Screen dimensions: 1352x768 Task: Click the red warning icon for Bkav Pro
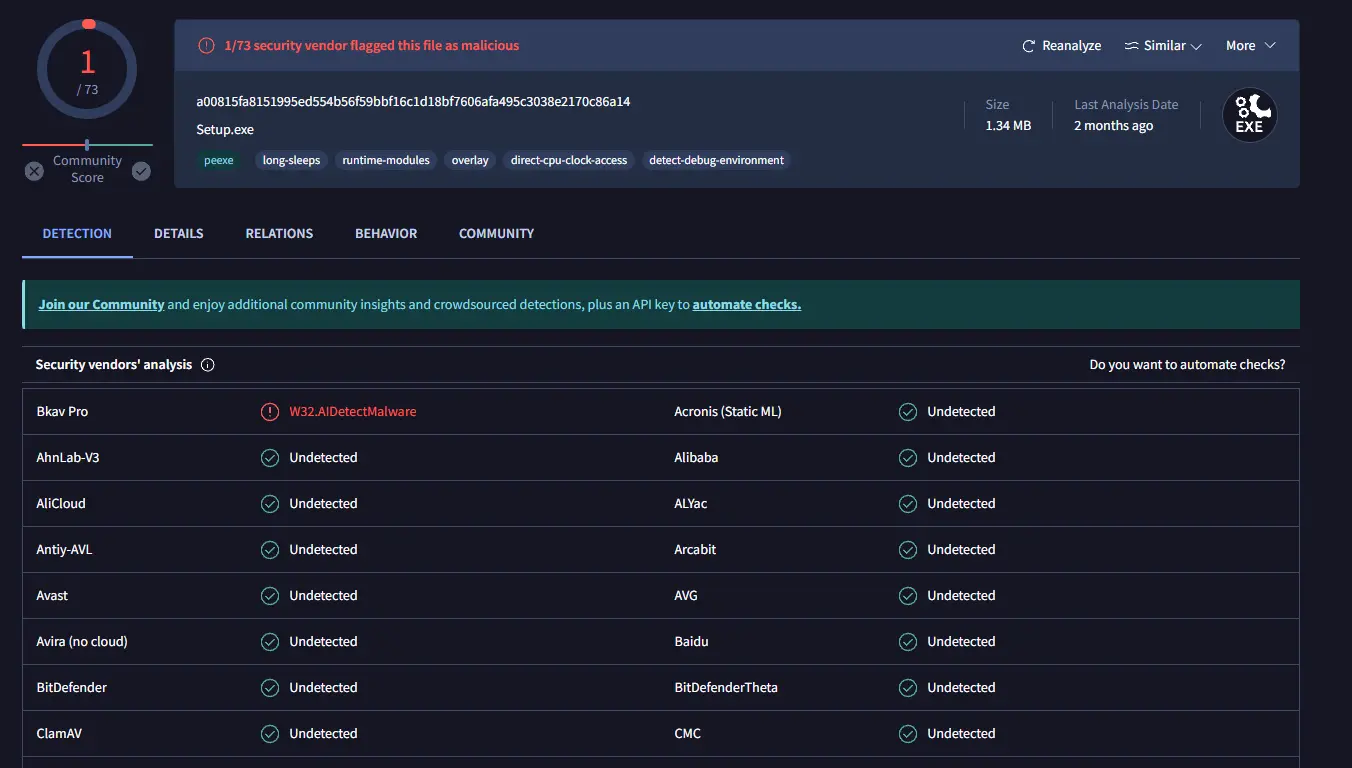click(270, 412)
